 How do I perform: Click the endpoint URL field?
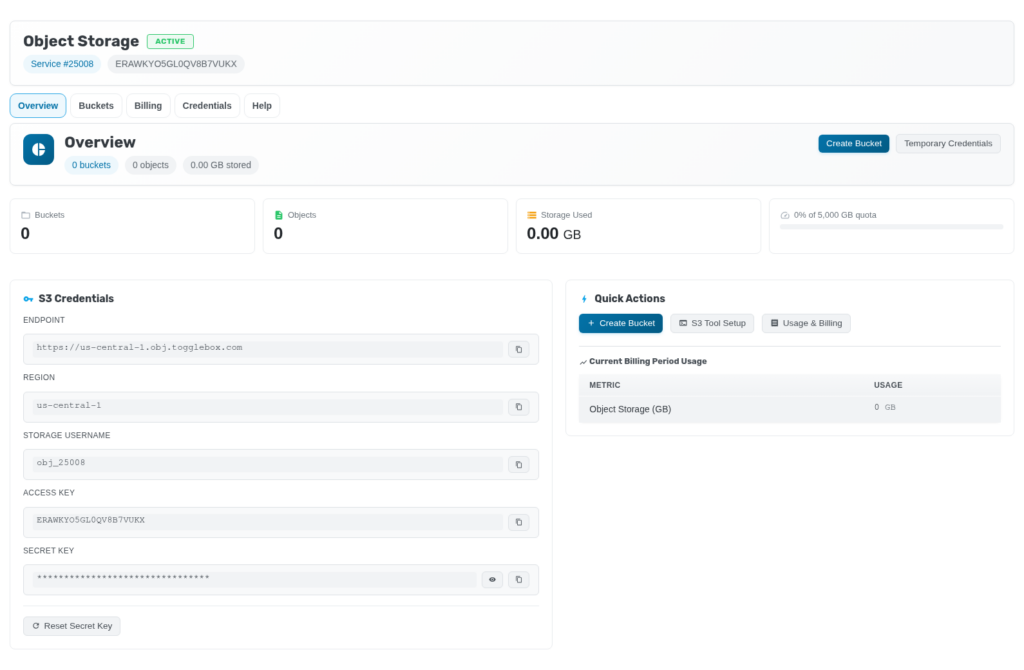268,348
